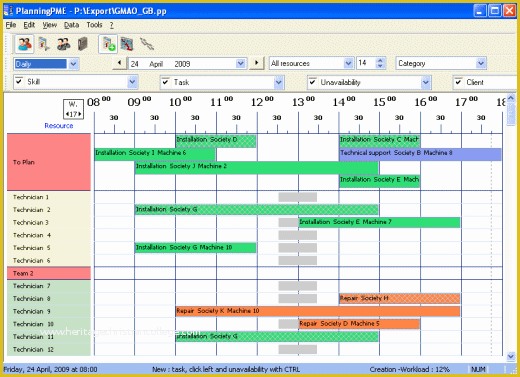Expand the Skill filter dropdown
The width and height of the screenshot is (520, 377).
pos(132,82)
